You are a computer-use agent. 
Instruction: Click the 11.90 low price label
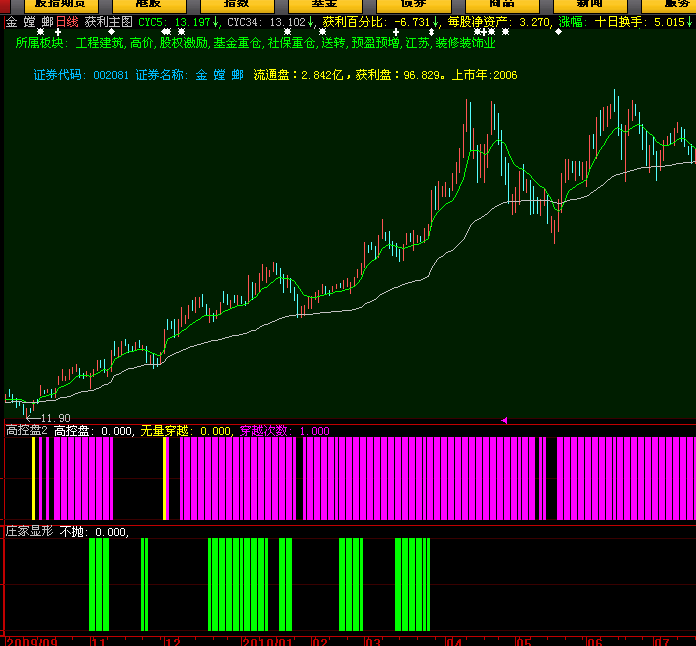click(x=55, y=418)
